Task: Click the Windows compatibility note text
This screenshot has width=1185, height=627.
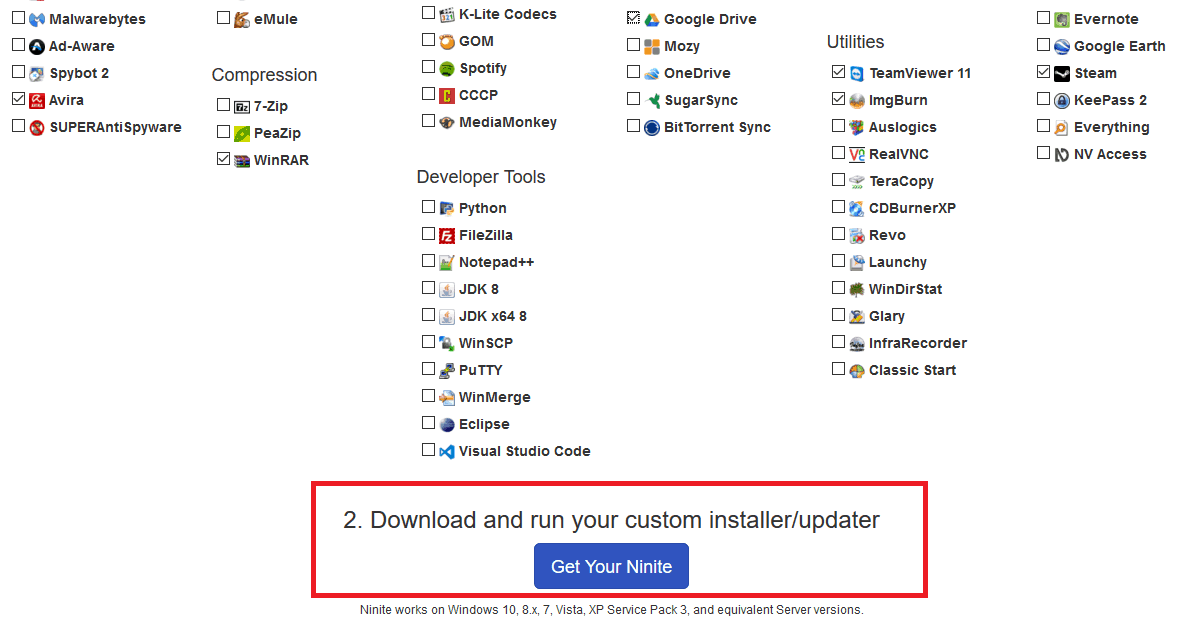Action: [x=611, y=610]
